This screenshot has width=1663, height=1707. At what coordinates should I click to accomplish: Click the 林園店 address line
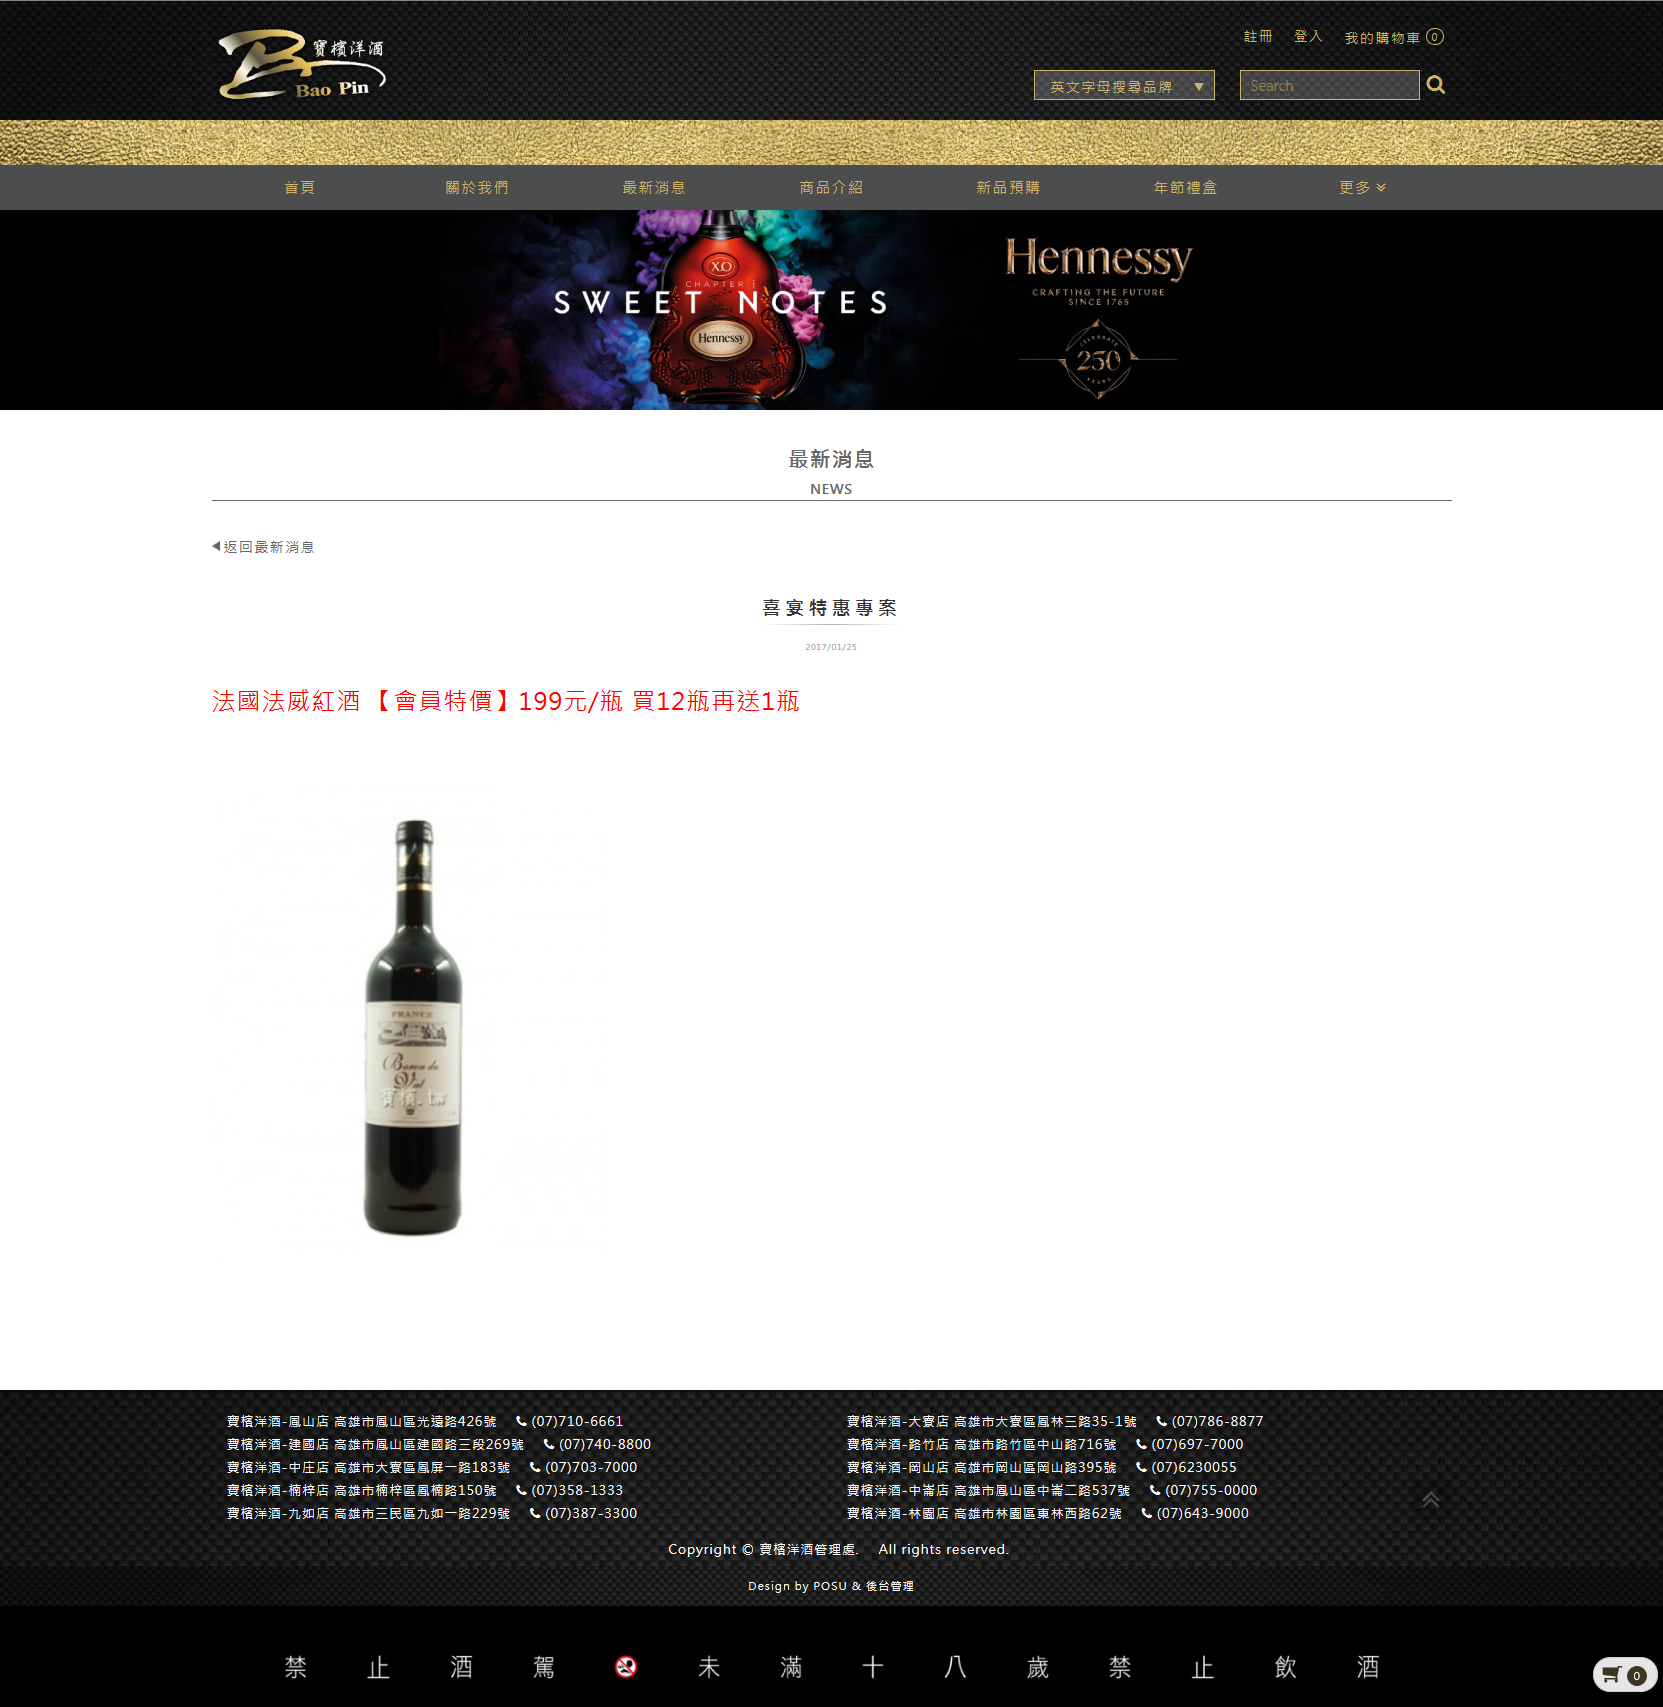(985, 1513)
